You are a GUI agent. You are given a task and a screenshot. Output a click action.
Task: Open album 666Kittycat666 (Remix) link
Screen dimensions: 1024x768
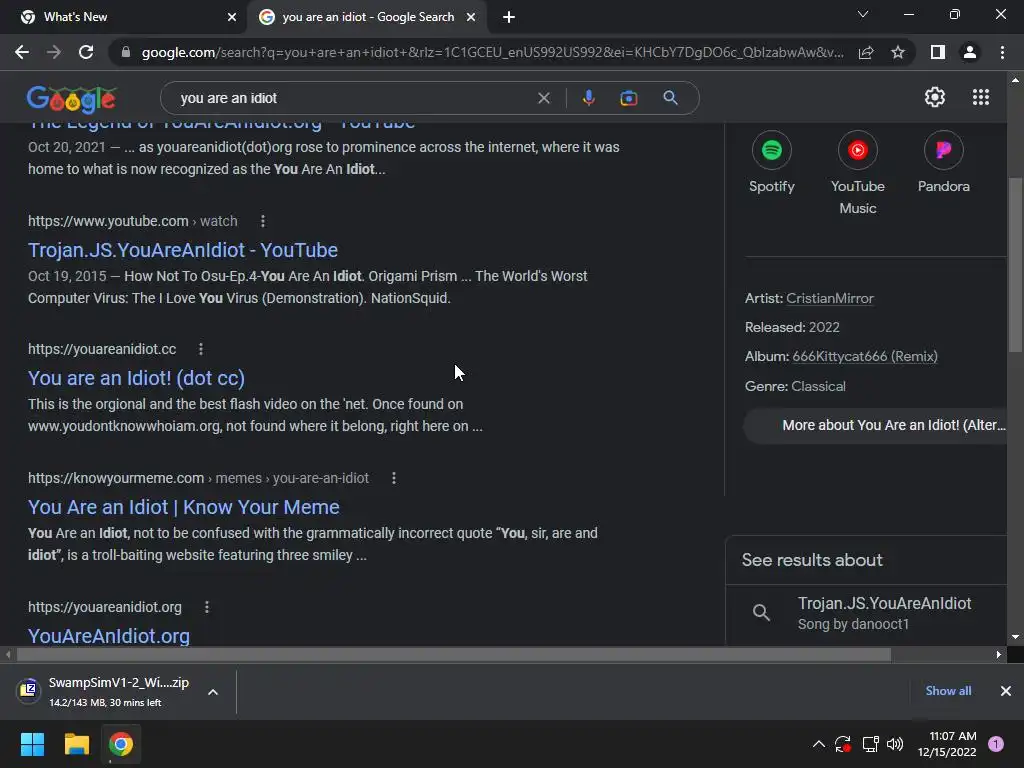pyautogui.click(x=865, y=357)
